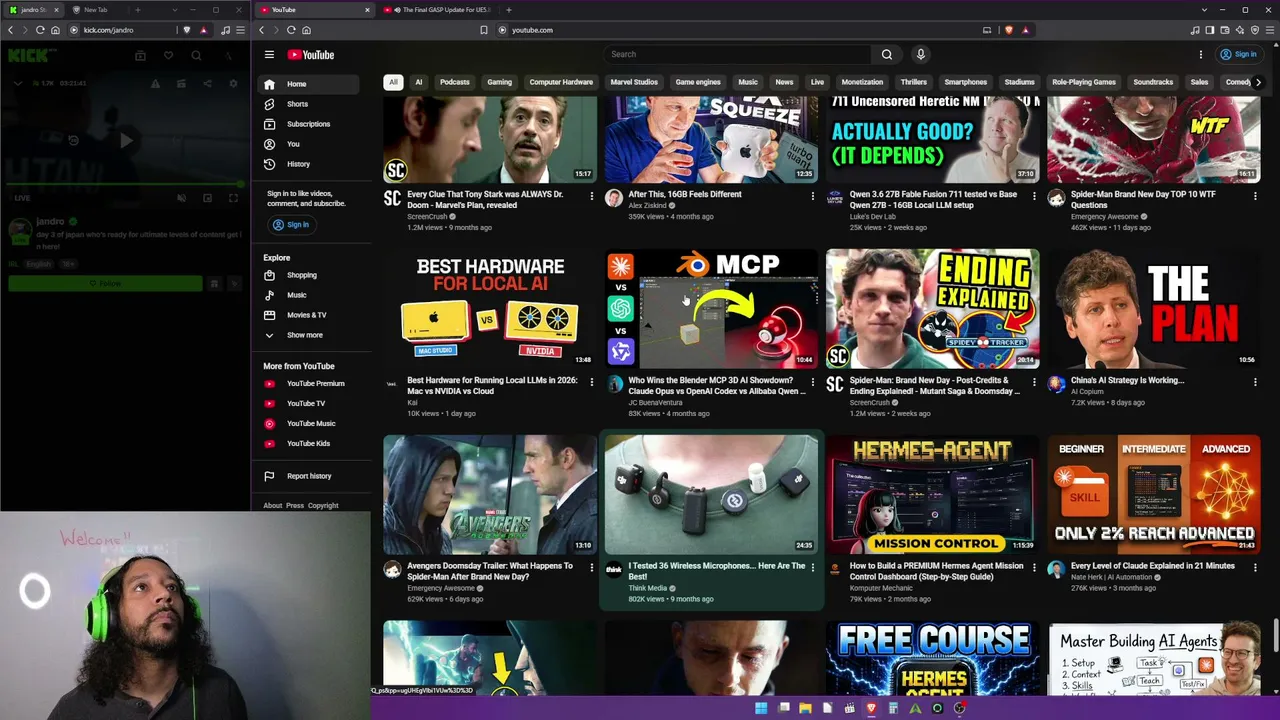
Task: Open options for 36 Wireless Microphones video
Action: coord(812,568)
